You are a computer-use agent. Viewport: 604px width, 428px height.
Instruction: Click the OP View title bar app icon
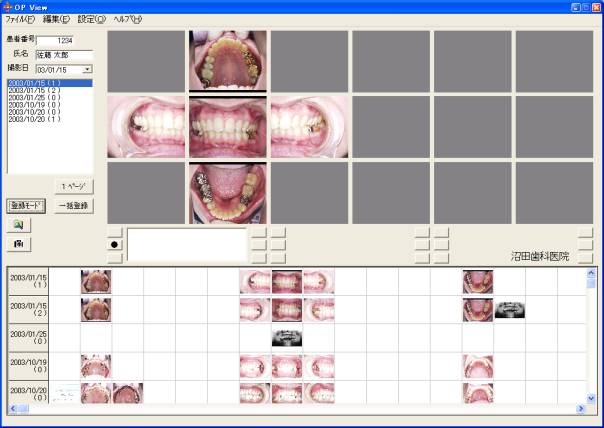(8, 7)
